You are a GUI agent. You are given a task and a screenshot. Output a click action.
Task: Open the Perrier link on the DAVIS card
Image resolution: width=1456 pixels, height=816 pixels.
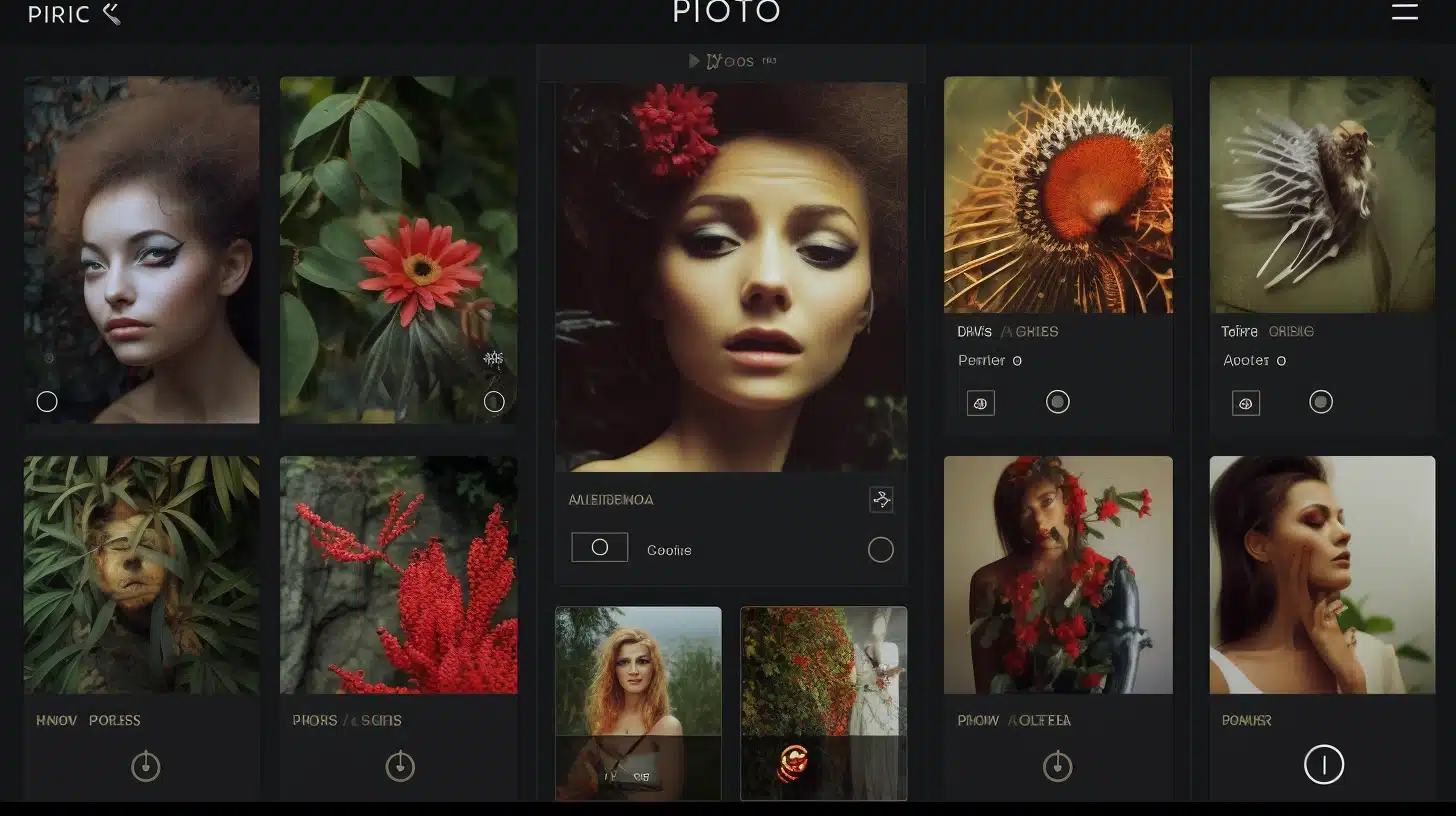pyautogui.click(x=983, y=360)
